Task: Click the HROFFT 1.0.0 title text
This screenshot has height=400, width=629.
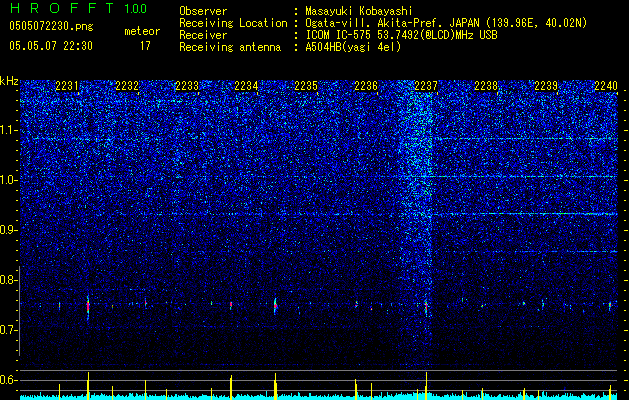Action: pyautogui.click(x=78, y=8)
